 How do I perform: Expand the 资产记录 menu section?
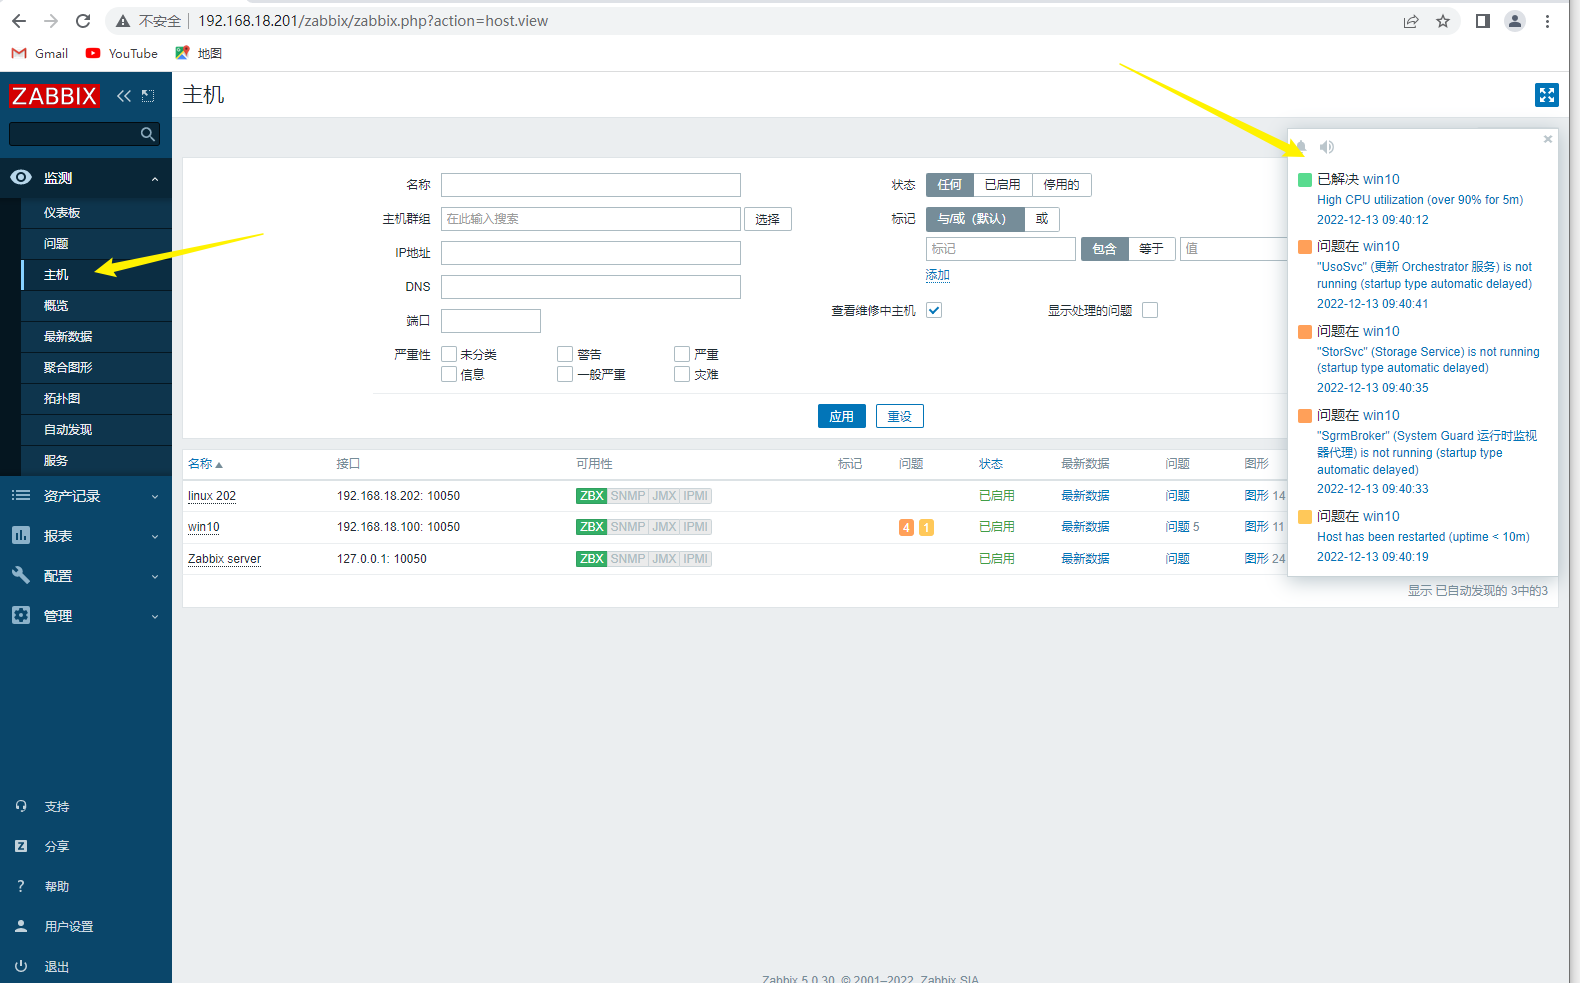tap(86, 496)
